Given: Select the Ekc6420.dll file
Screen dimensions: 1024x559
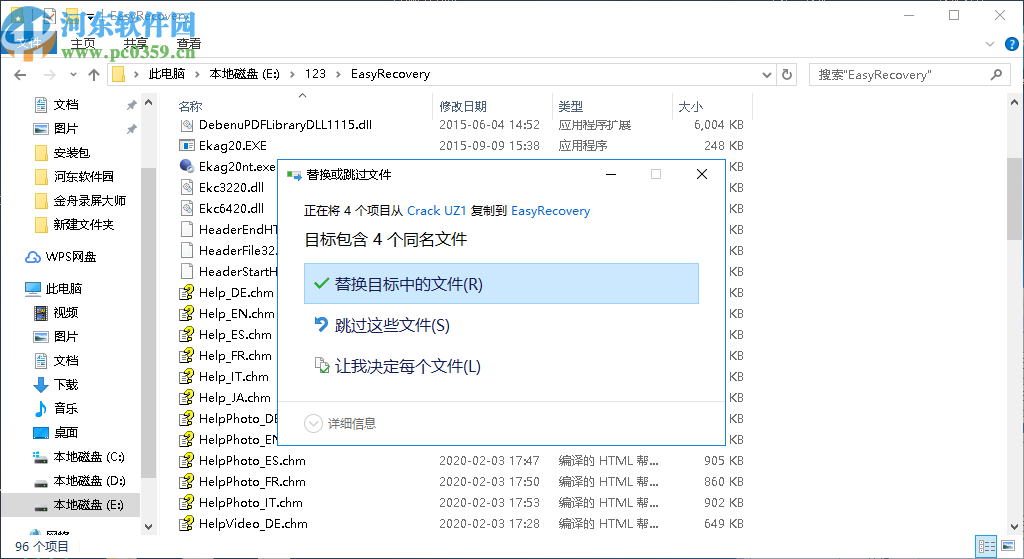Looking at the screenshot, I should (231, 208).
